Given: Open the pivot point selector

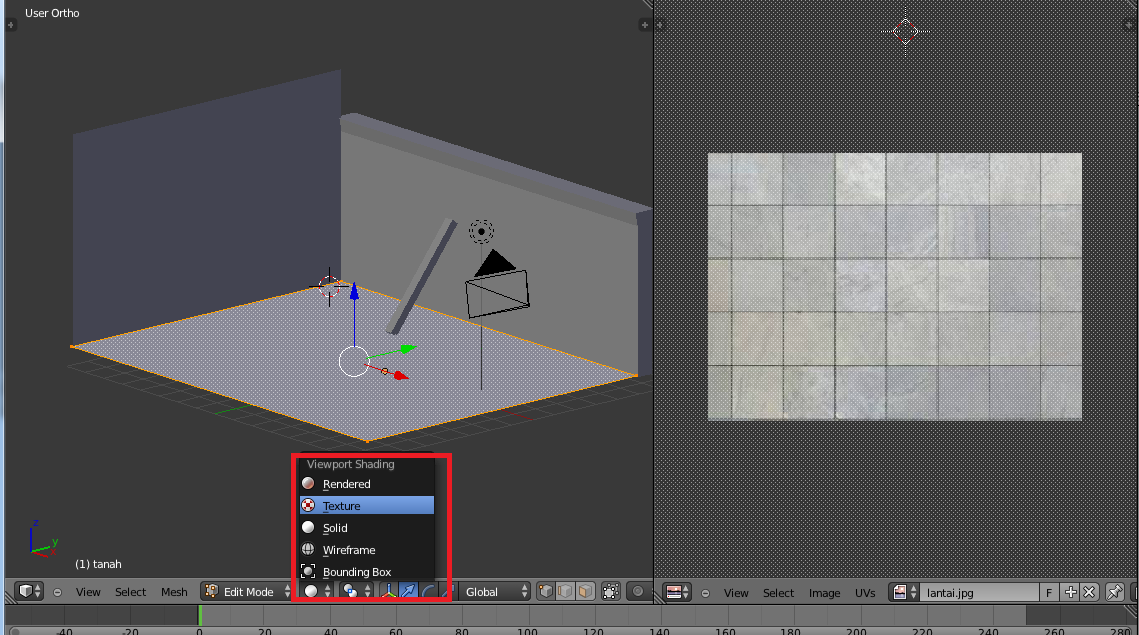Looking at the screenshot, I should [357, 591].
